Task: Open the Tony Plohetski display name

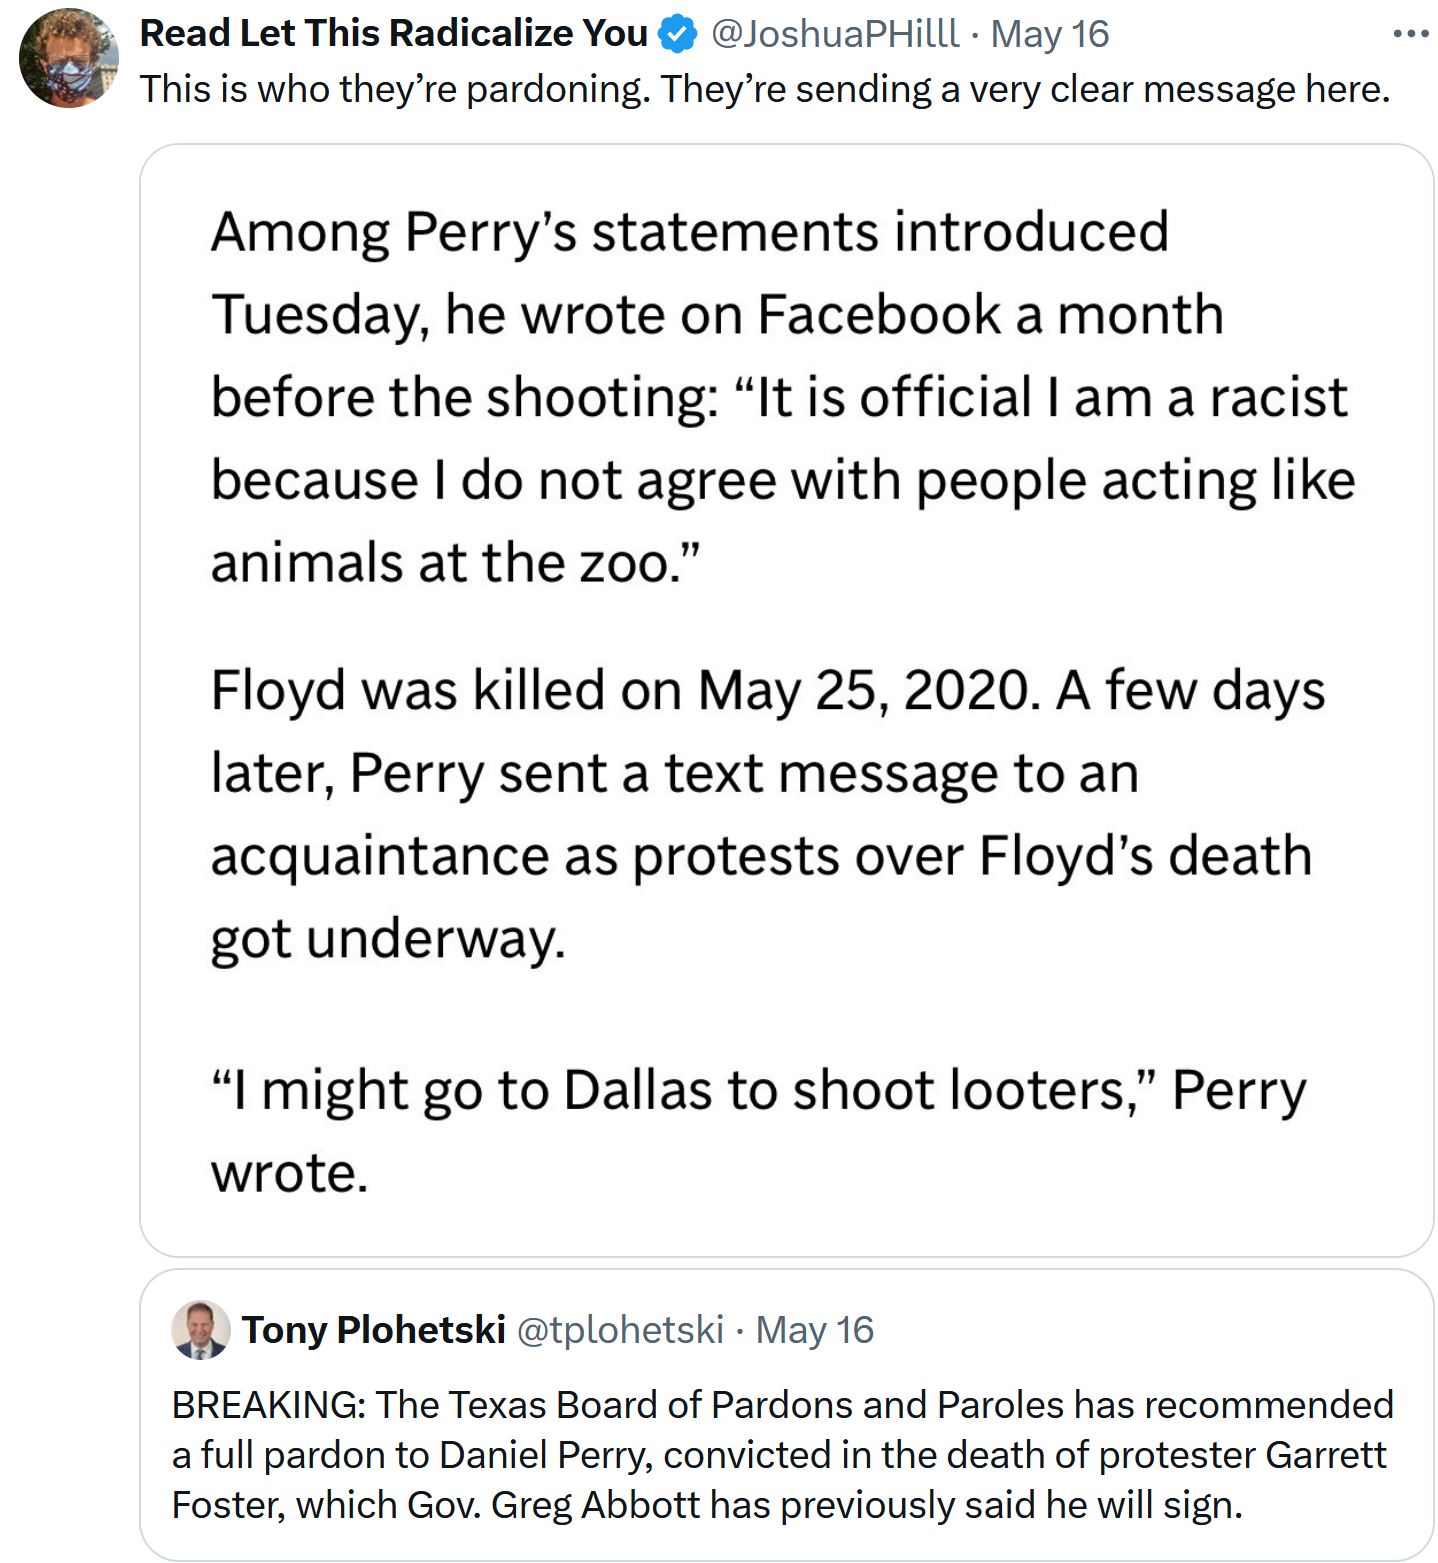Action: click(373, 1330)
